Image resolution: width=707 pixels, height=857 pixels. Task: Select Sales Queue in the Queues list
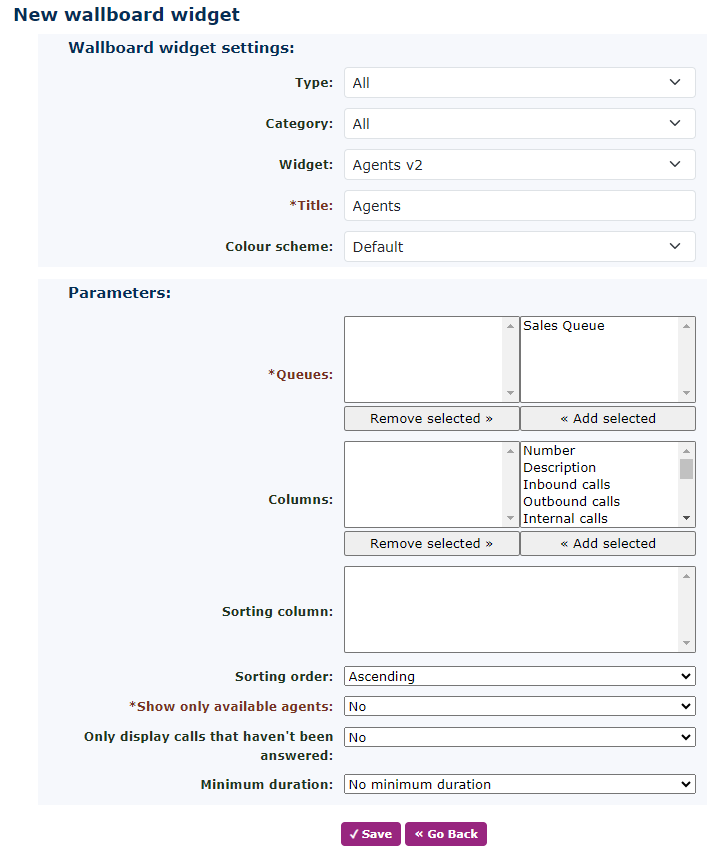[564, 326]
